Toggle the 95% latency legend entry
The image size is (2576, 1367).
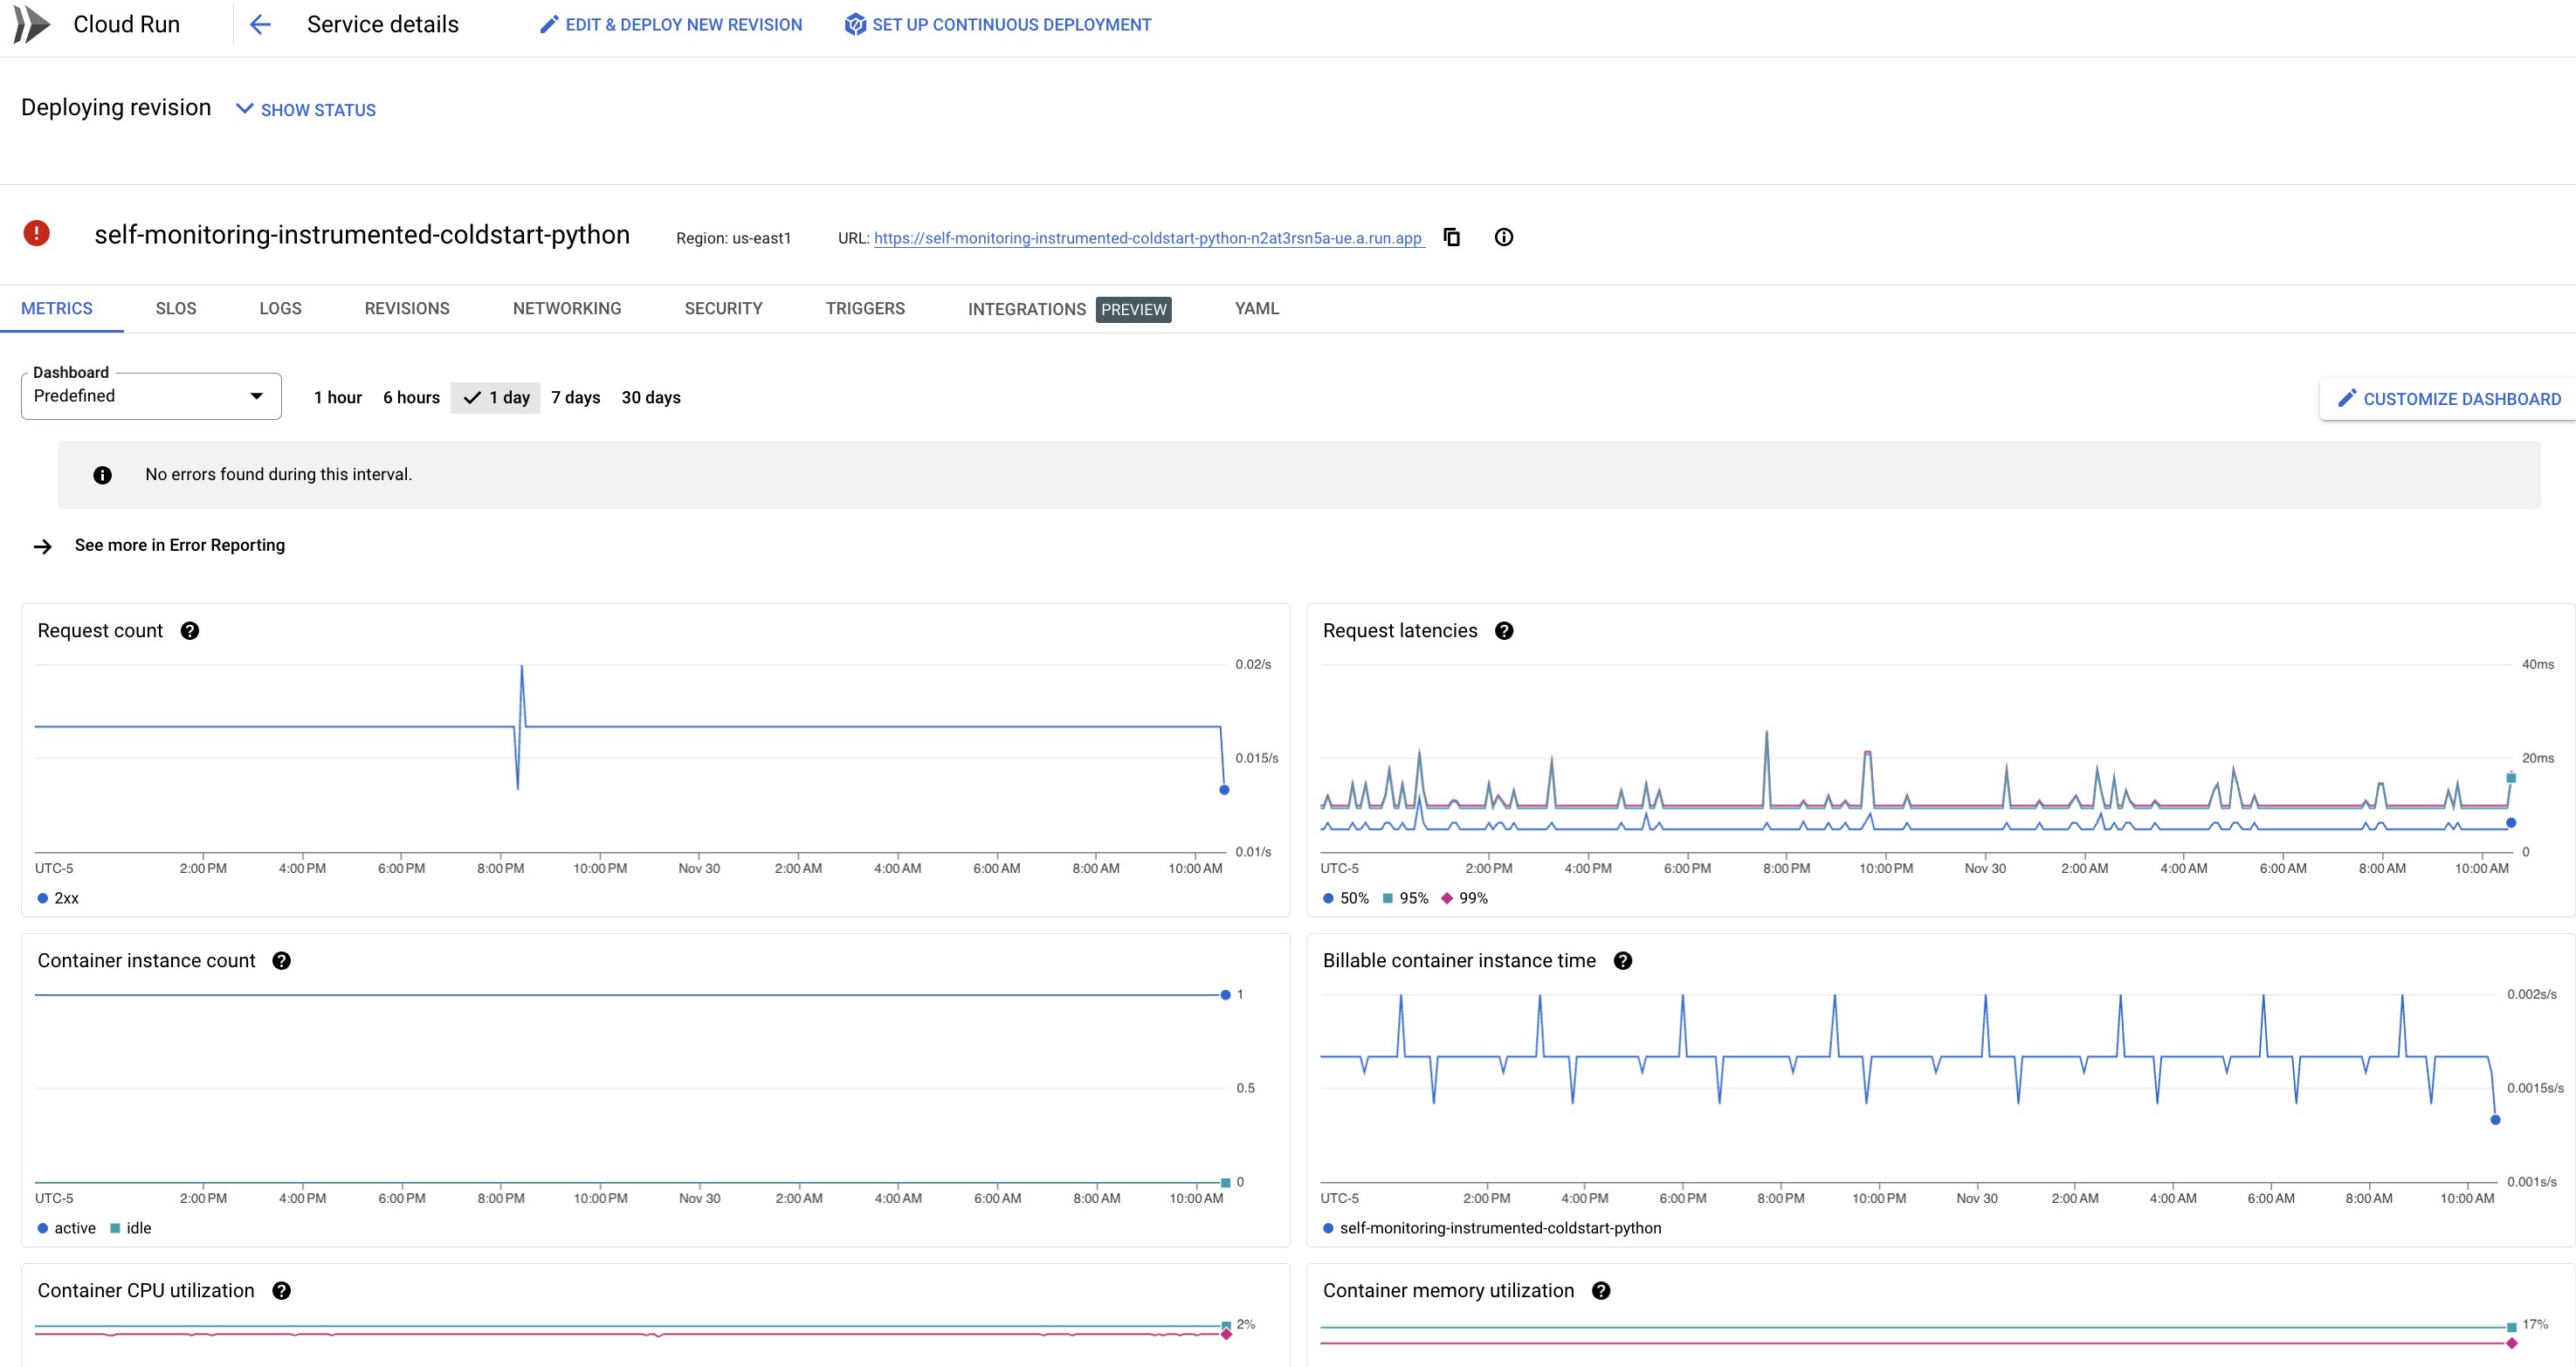point(1405,898)
